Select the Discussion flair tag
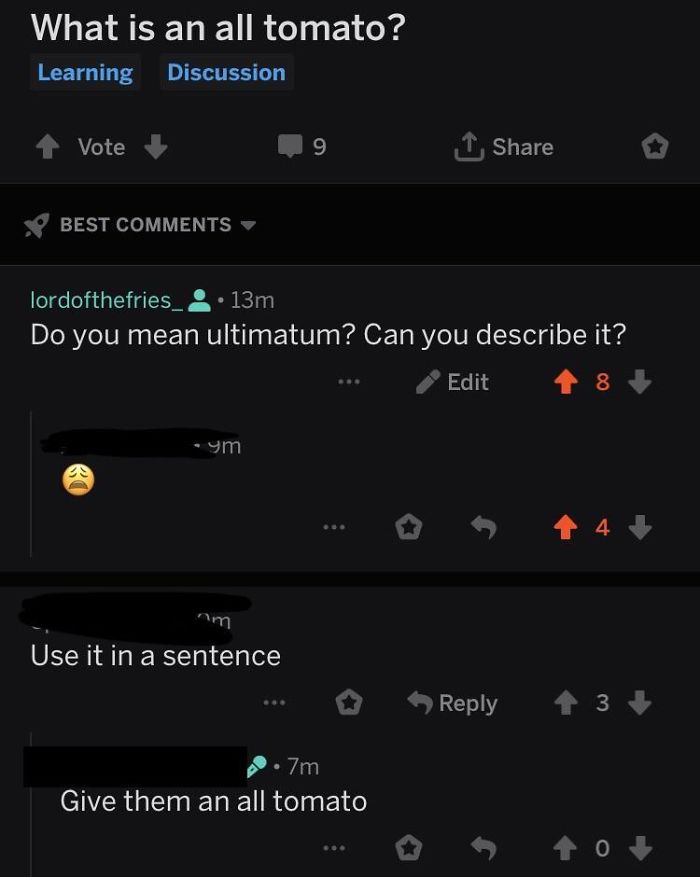The width and height of the screenshot is (700, 877). (x=226, y=72)
